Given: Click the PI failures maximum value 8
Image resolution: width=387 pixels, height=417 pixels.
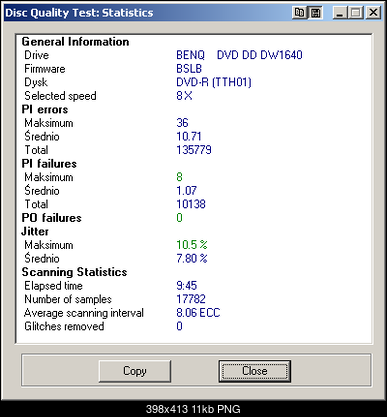Looking at the screenshot, I should pos(179,177).
